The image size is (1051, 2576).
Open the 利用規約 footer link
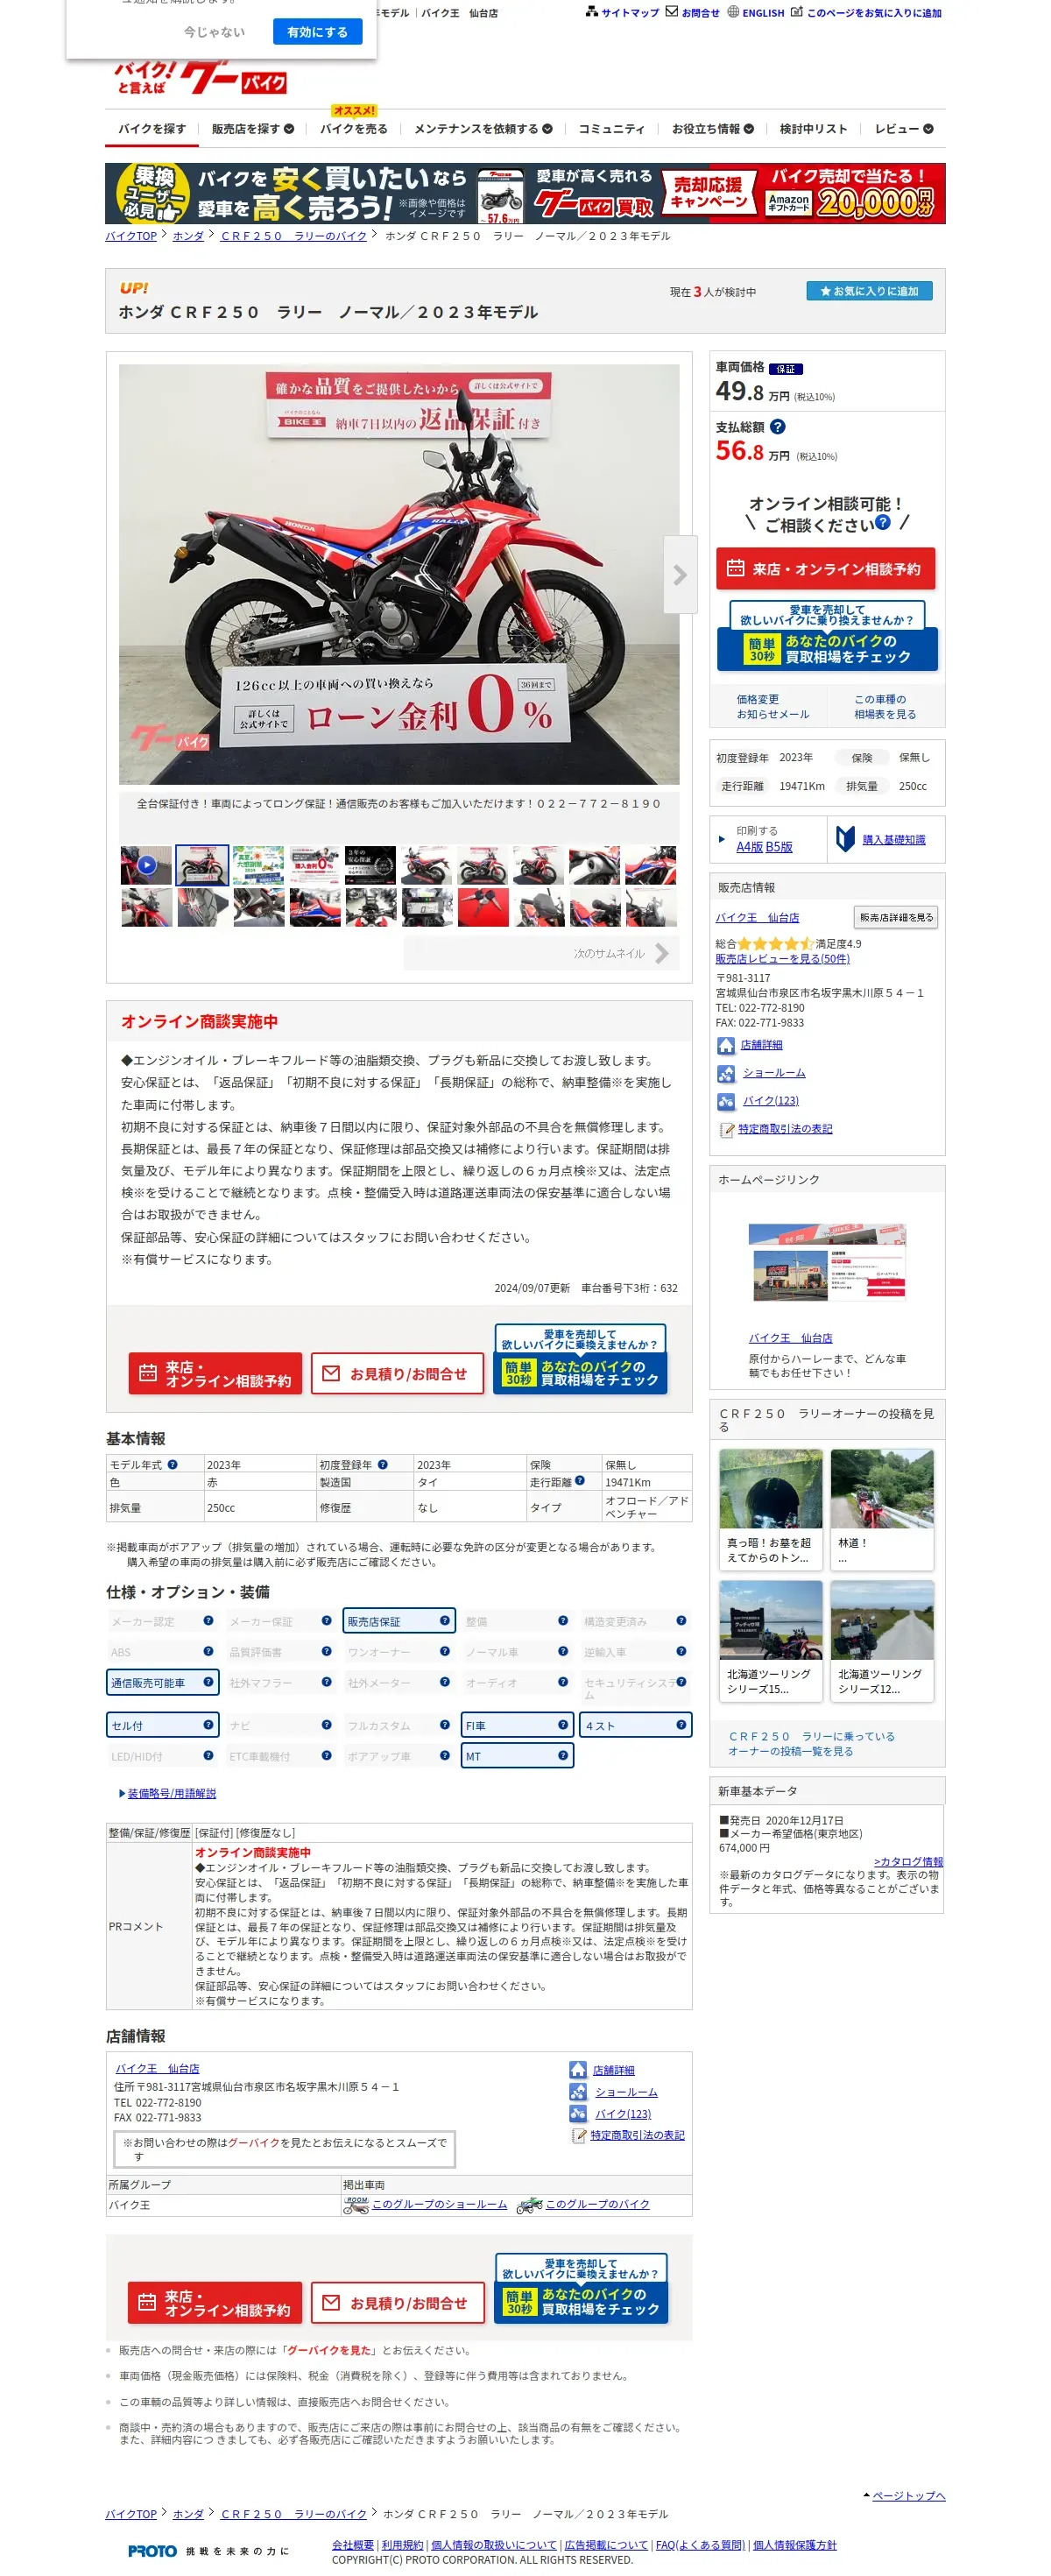402,2545
